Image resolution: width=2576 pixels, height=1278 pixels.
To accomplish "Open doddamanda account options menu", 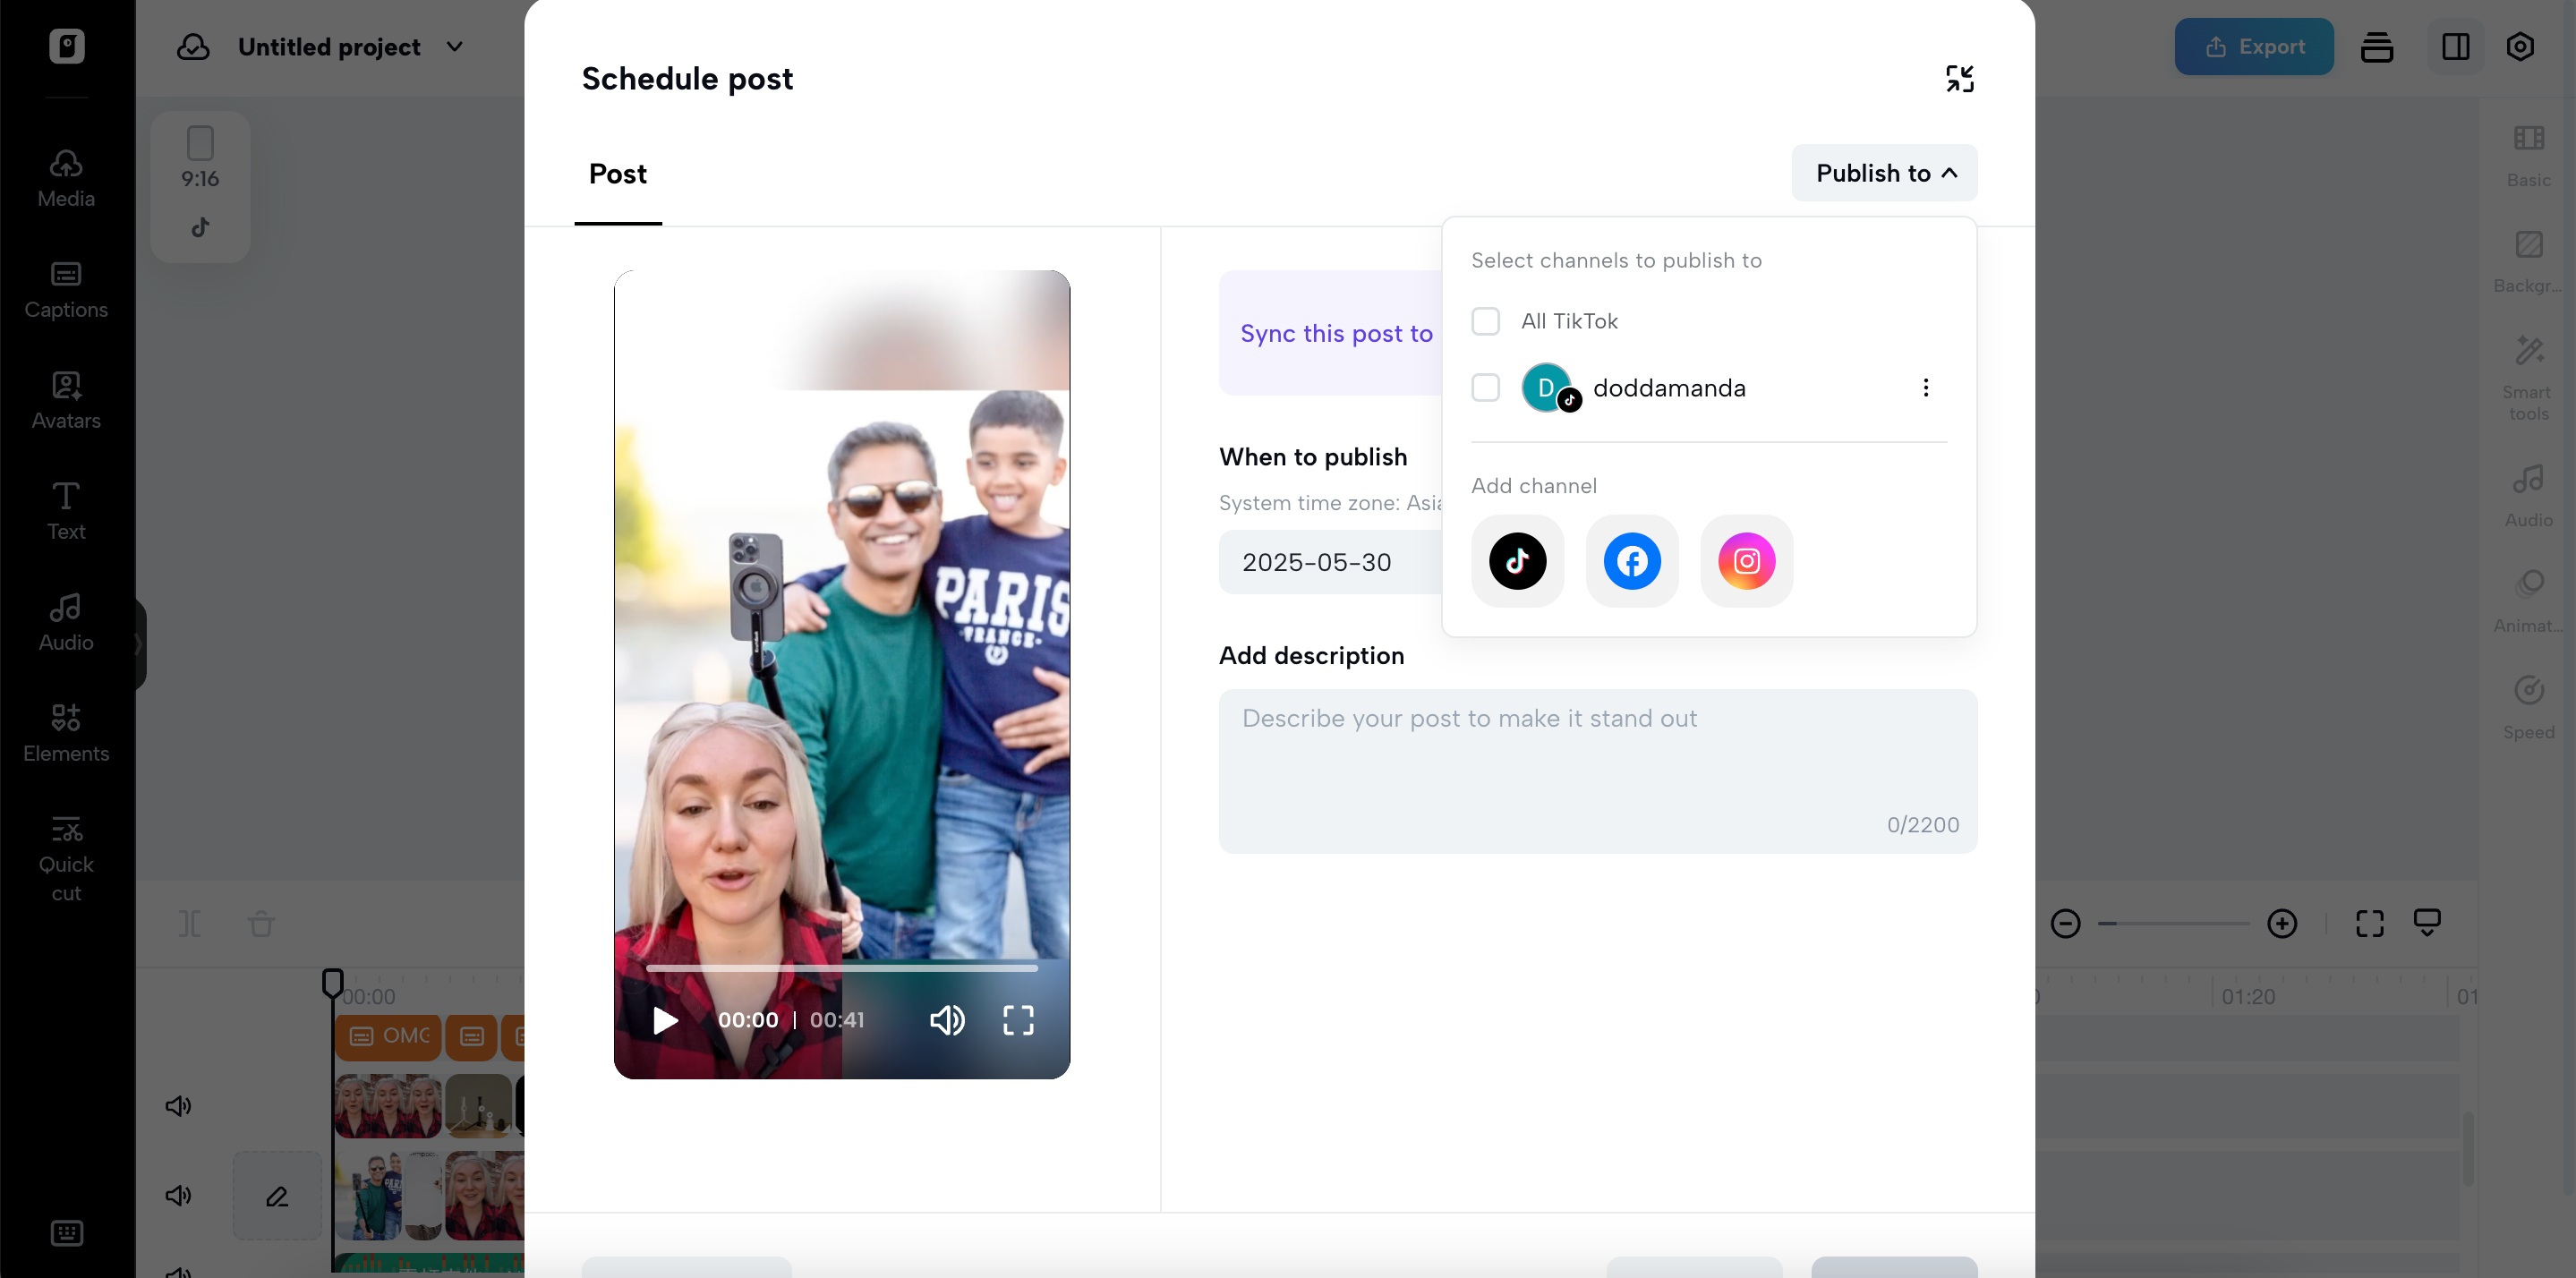I will (x=1925, y=388).
